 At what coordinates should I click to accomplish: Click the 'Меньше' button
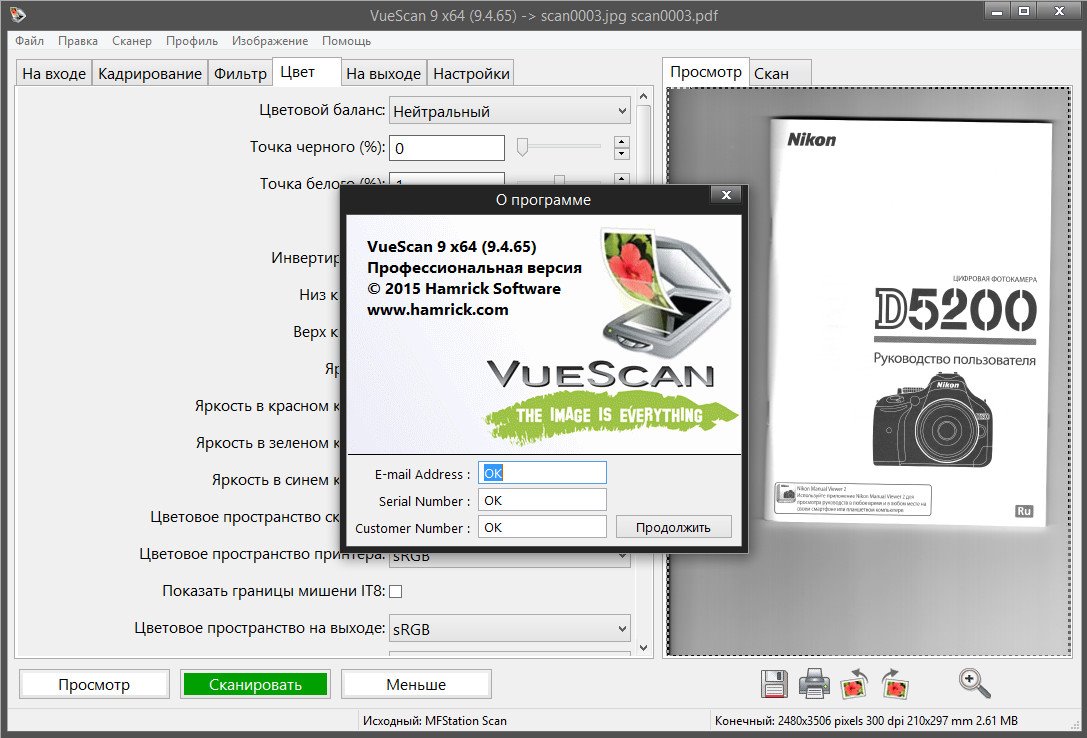coord(416,685)
